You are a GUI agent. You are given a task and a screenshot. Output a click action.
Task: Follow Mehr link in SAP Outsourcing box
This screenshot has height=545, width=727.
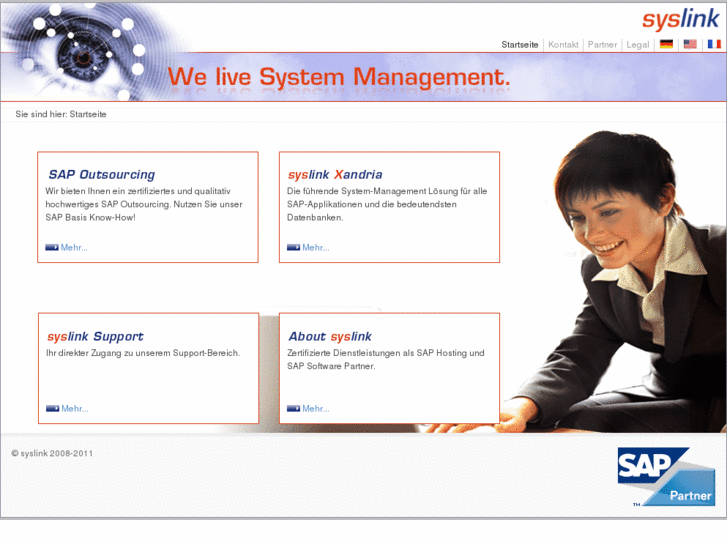coord(74,248)
